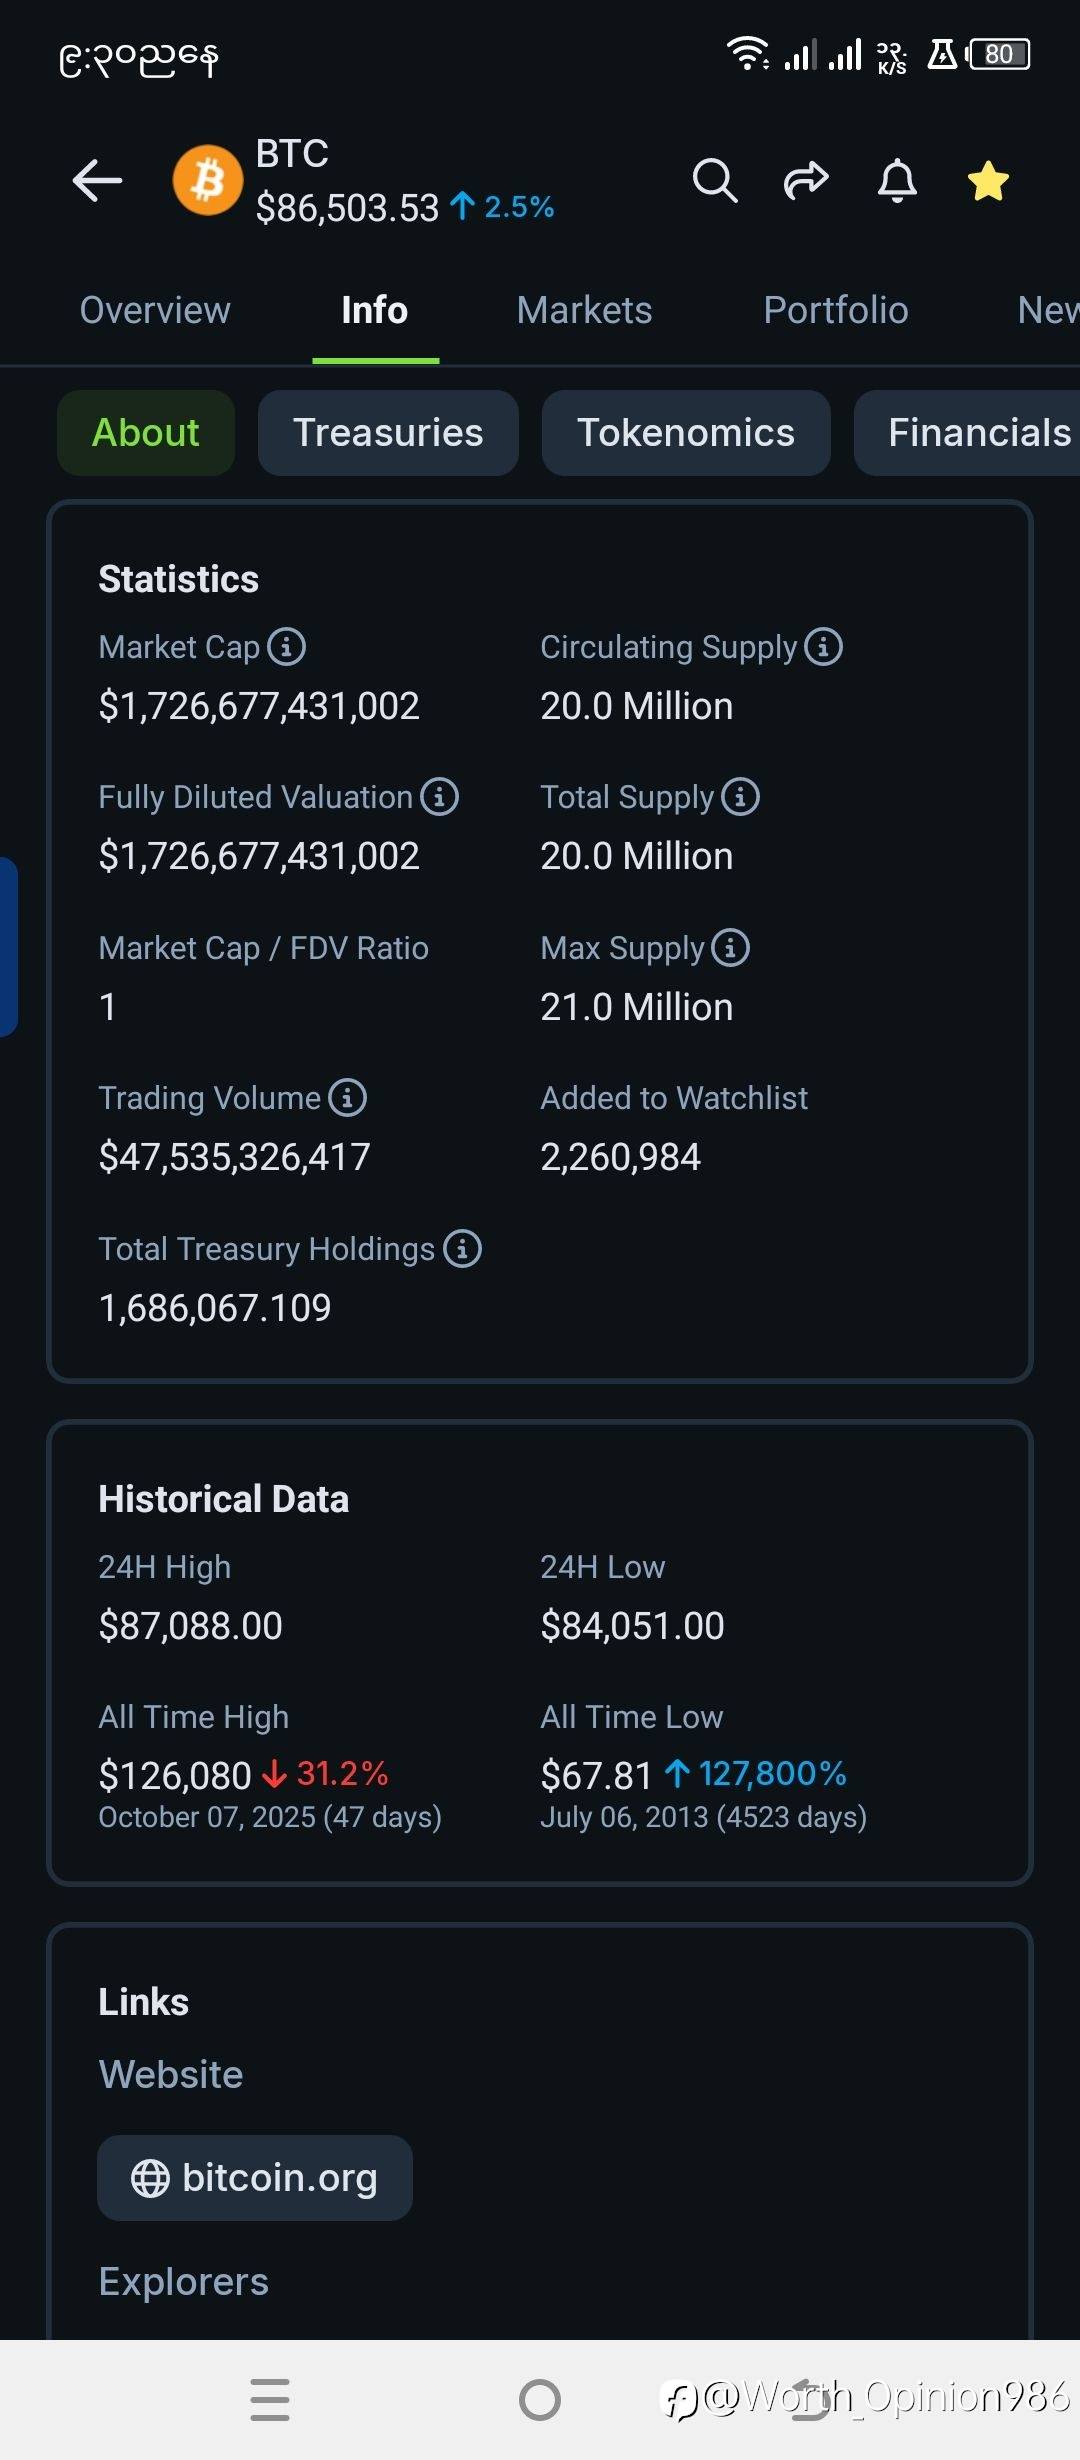Viewport: 1080px width, 2460px height.
Task: Tap Total Treasury Holdings info icon
Action: point(463,1249)
